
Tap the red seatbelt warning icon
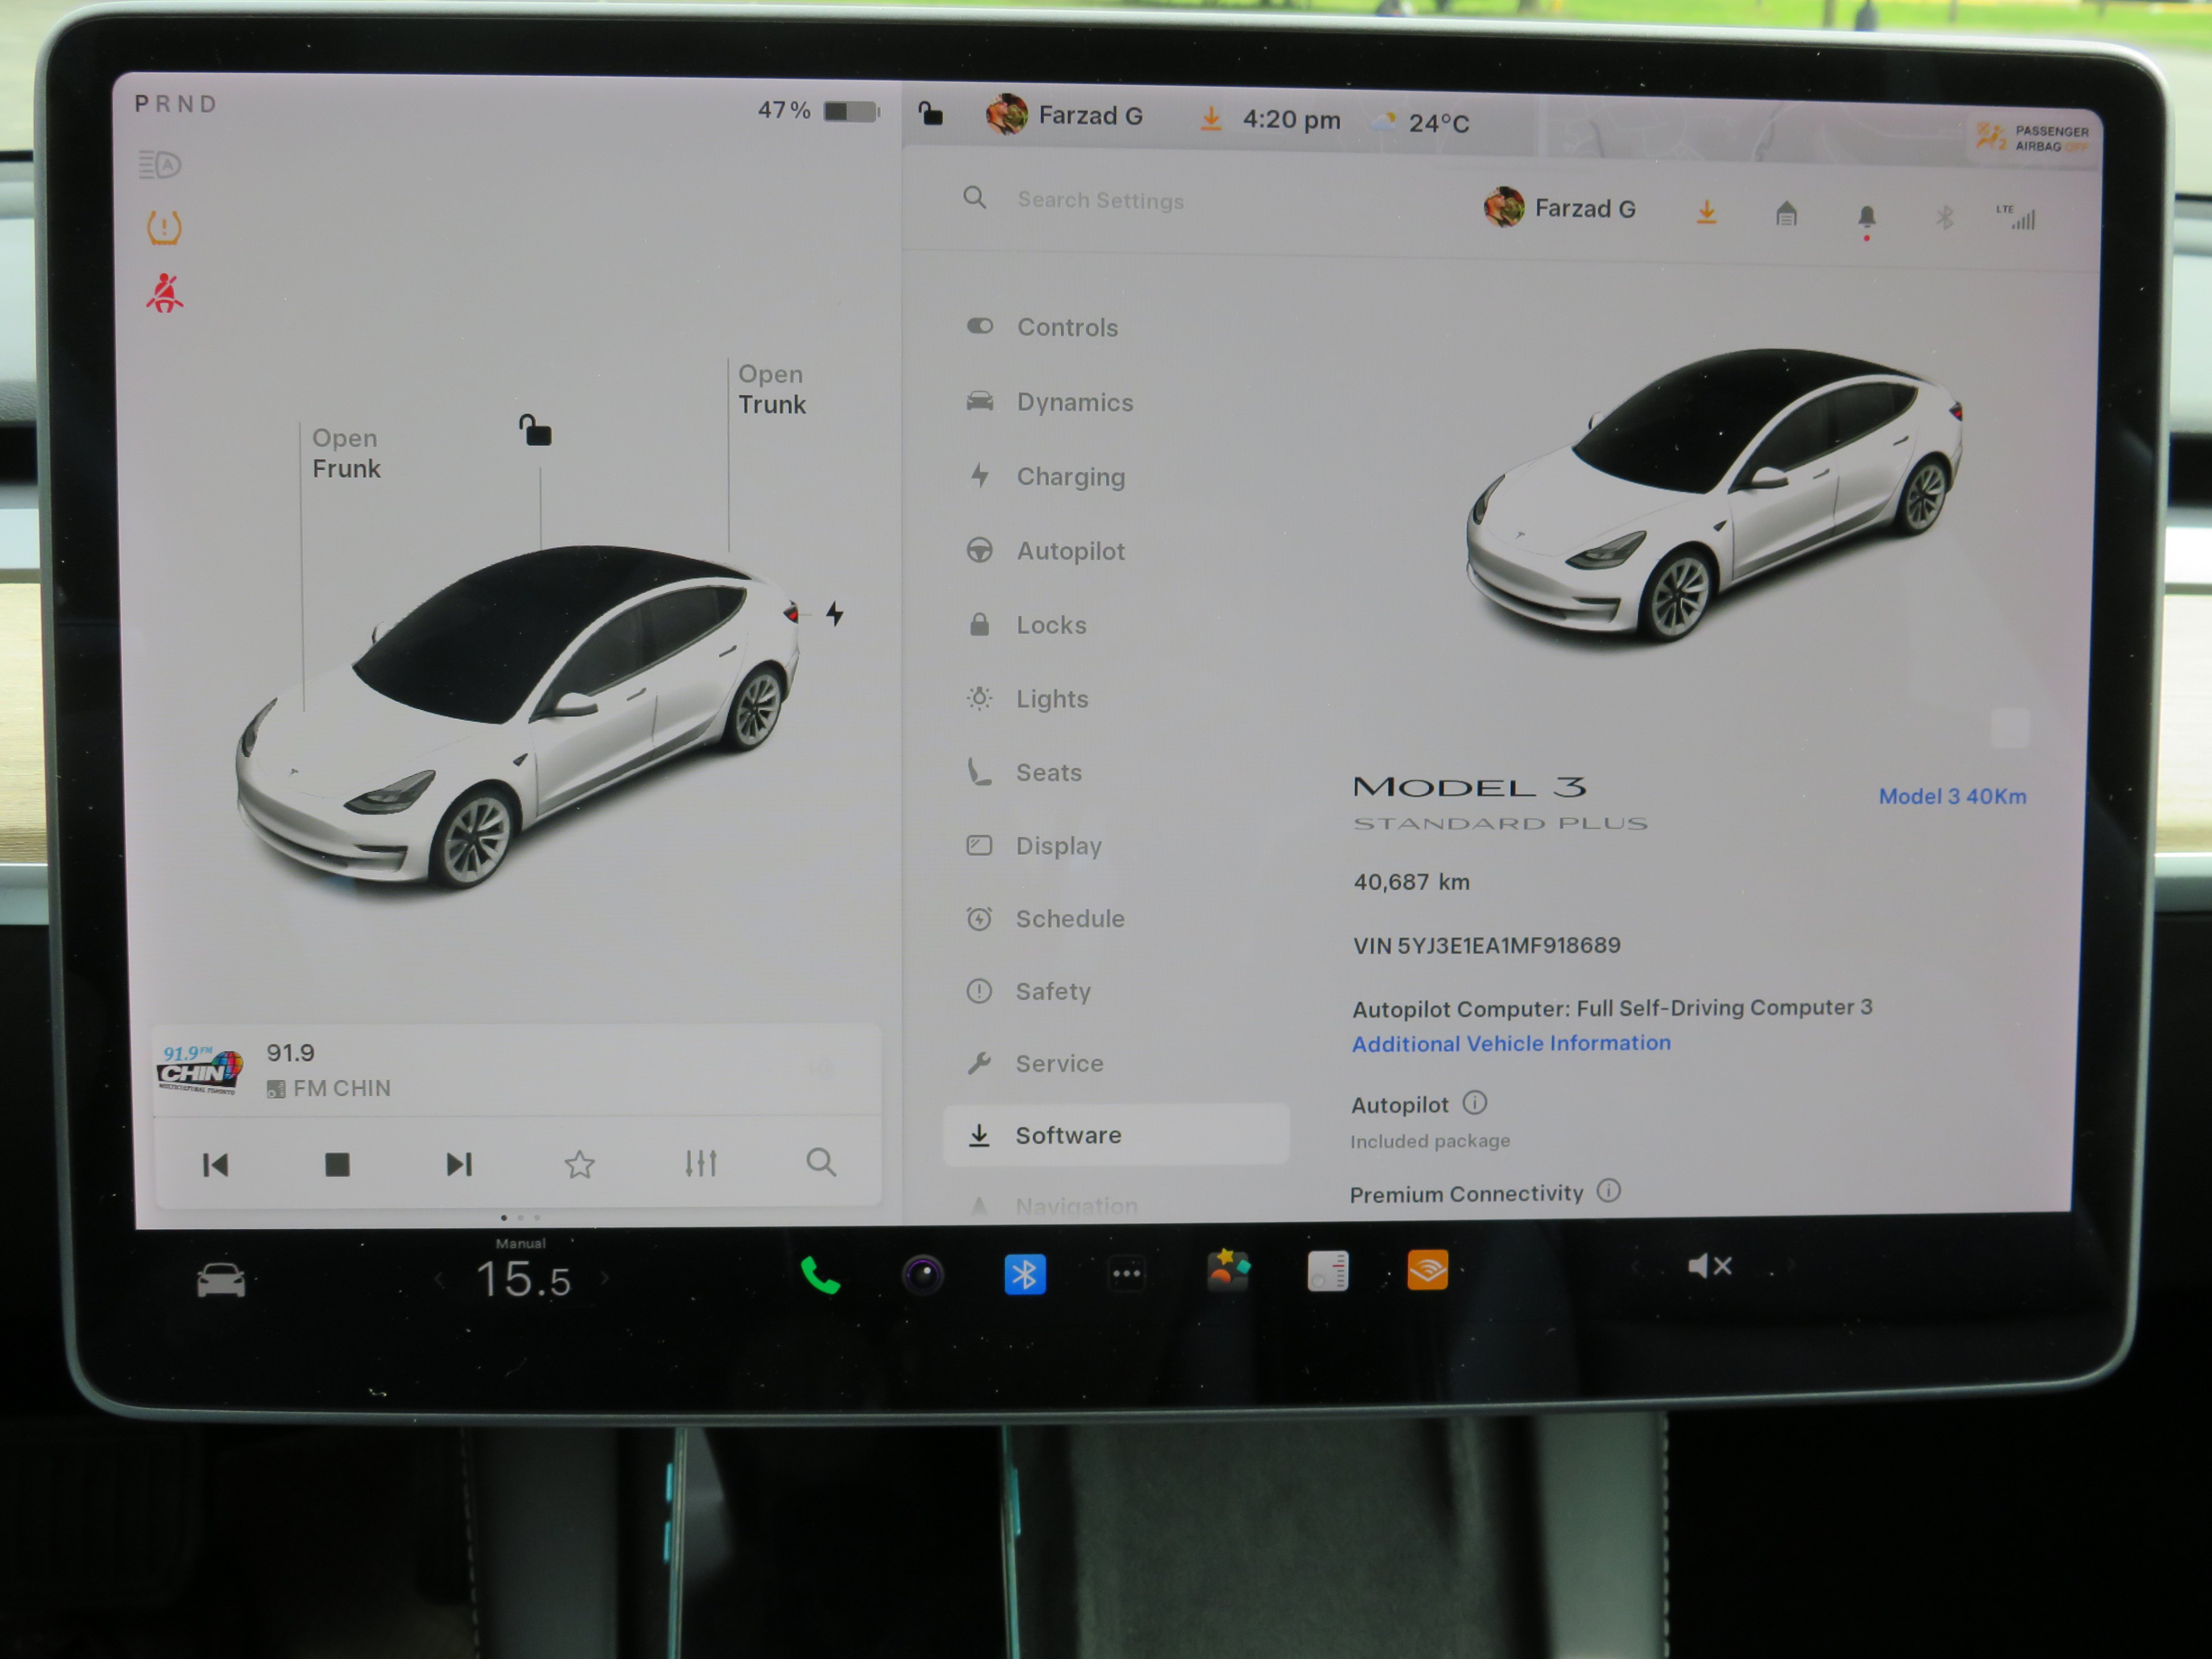pyautogui.click(x=165, y=293)
